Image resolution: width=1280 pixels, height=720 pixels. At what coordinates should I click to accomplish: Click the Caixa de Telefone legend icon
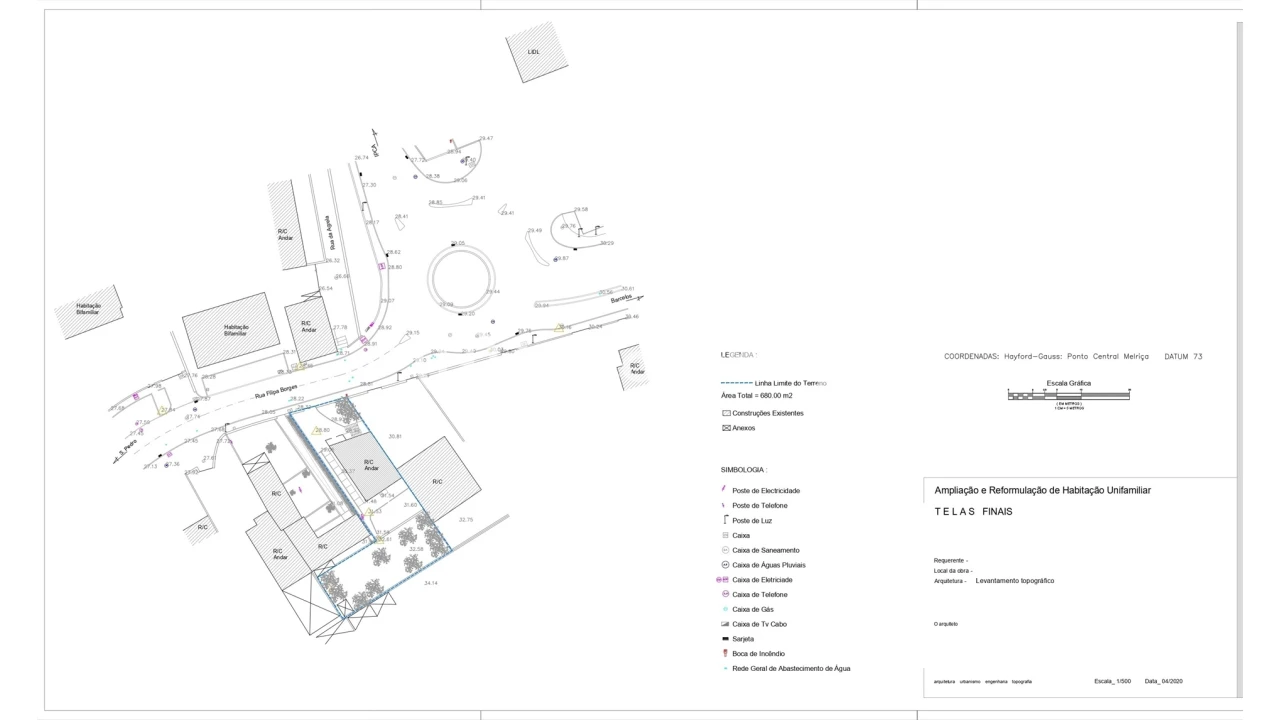[725, 594]
